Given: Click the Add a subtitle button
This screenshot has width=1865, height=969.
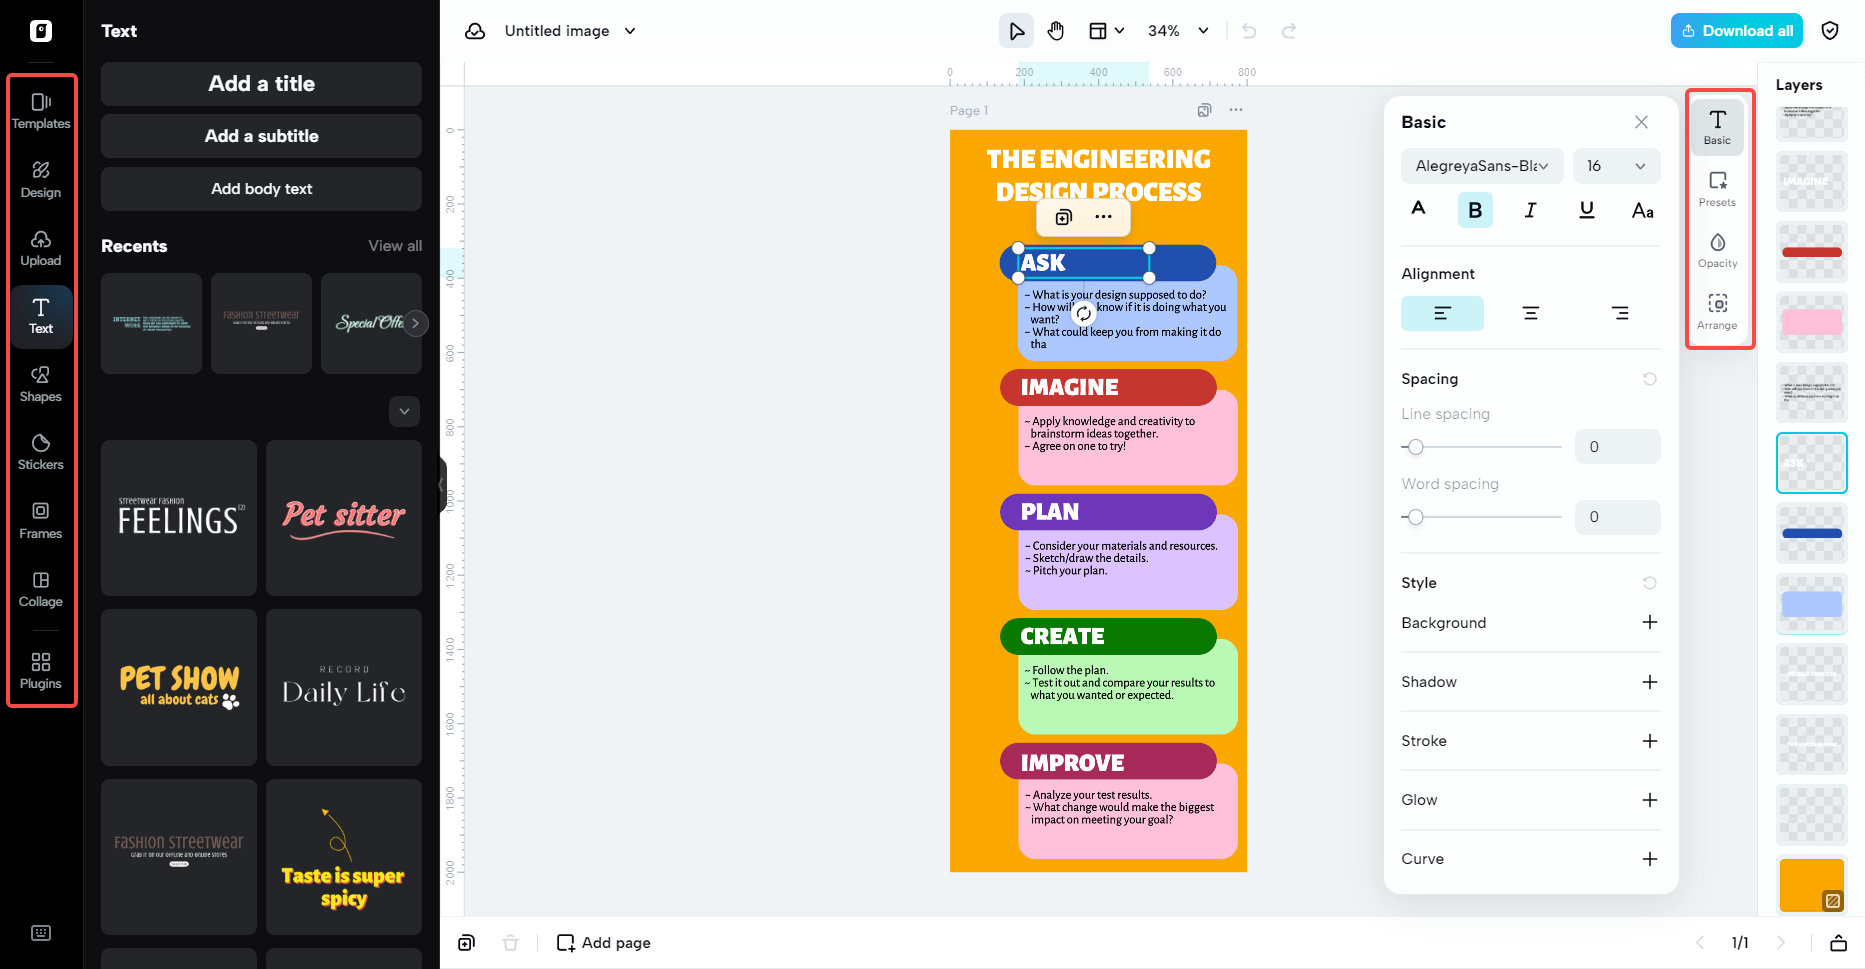Looking at the screenshot, I should 260,136.
